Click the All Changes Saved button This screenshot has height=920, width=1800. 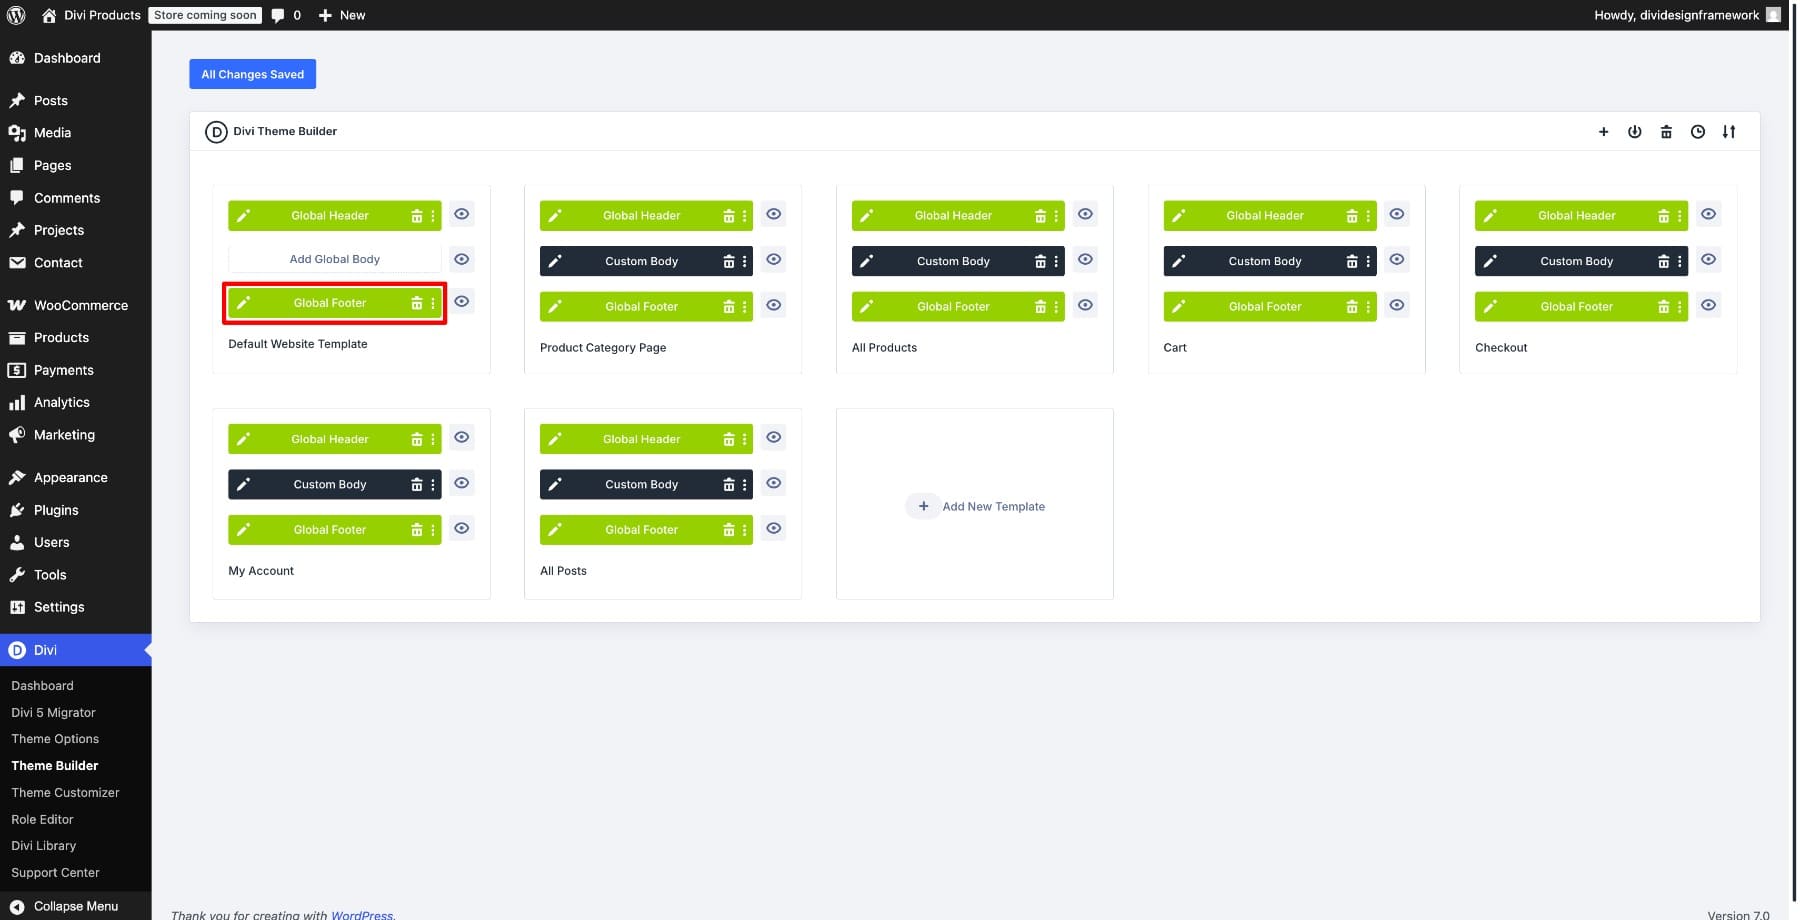(253, 74)
